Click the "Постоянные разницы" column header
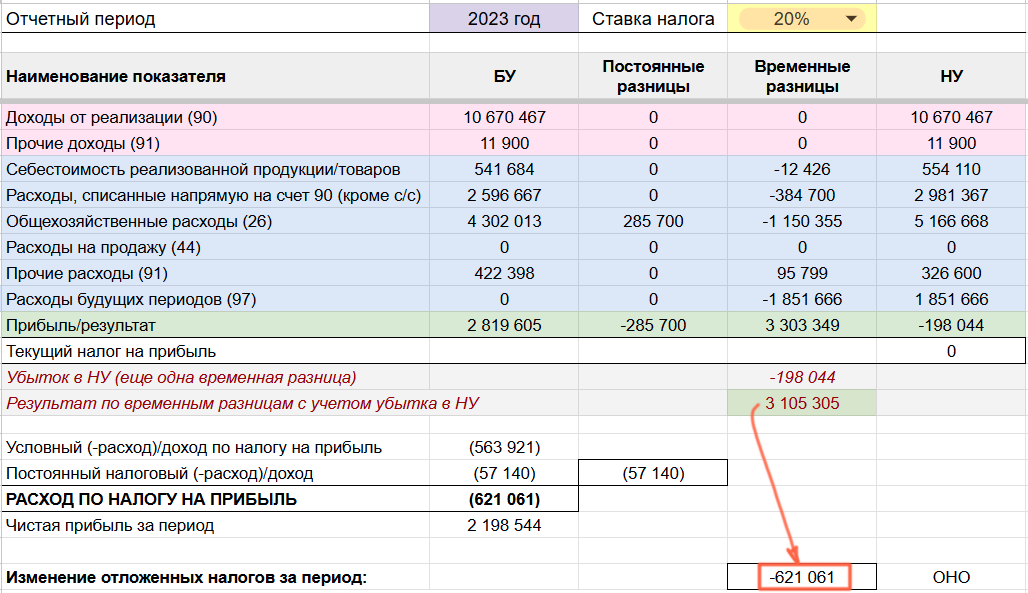 click(x=653, y=76)
